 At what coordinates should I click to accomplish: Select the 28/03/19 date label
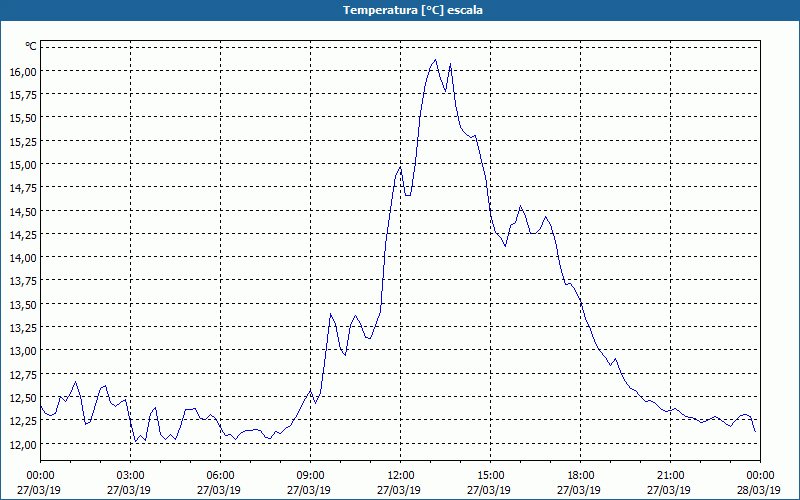coord(760,490)
